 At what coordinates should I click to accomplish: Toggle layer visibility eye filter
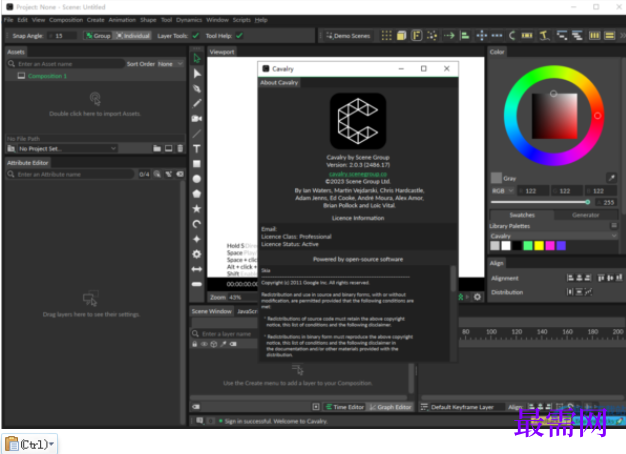coord(204,344)
